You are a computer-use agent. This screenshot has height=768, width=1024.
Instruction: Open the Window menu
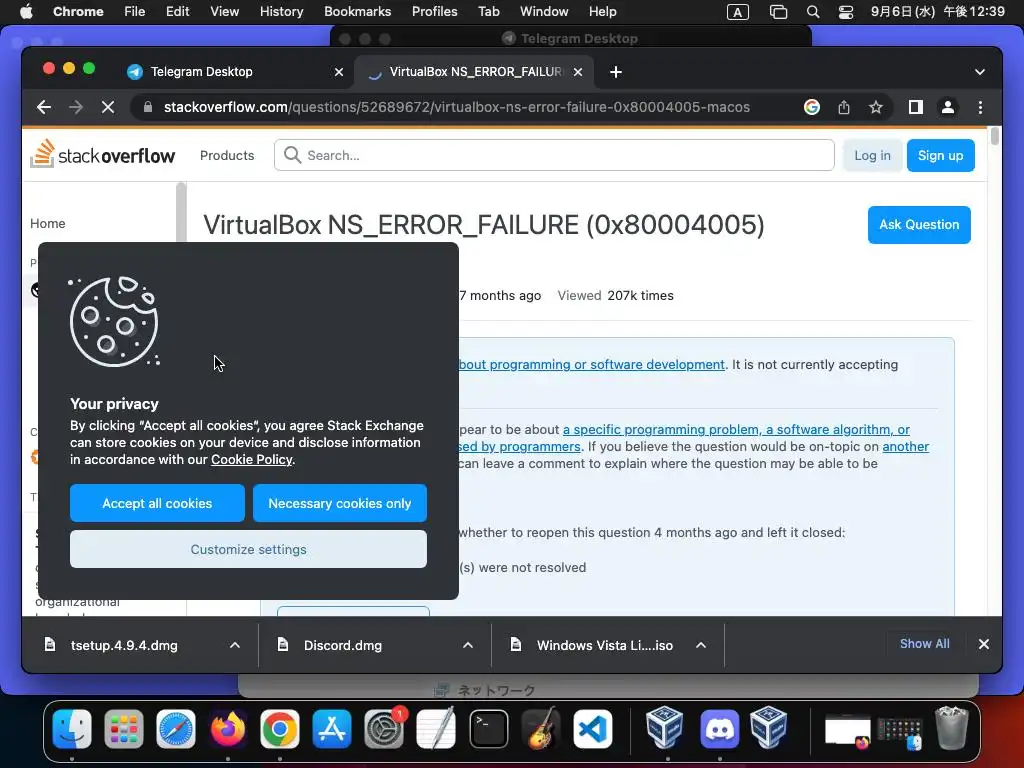pos(544,12)
